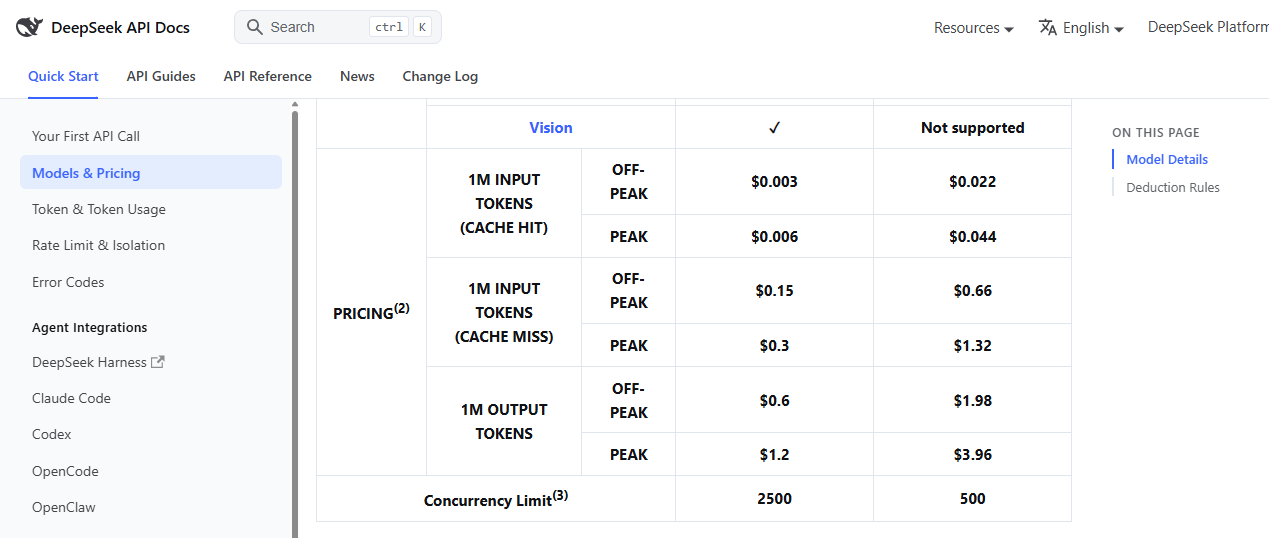Click the $0.044 price cell

coord(973,237)
